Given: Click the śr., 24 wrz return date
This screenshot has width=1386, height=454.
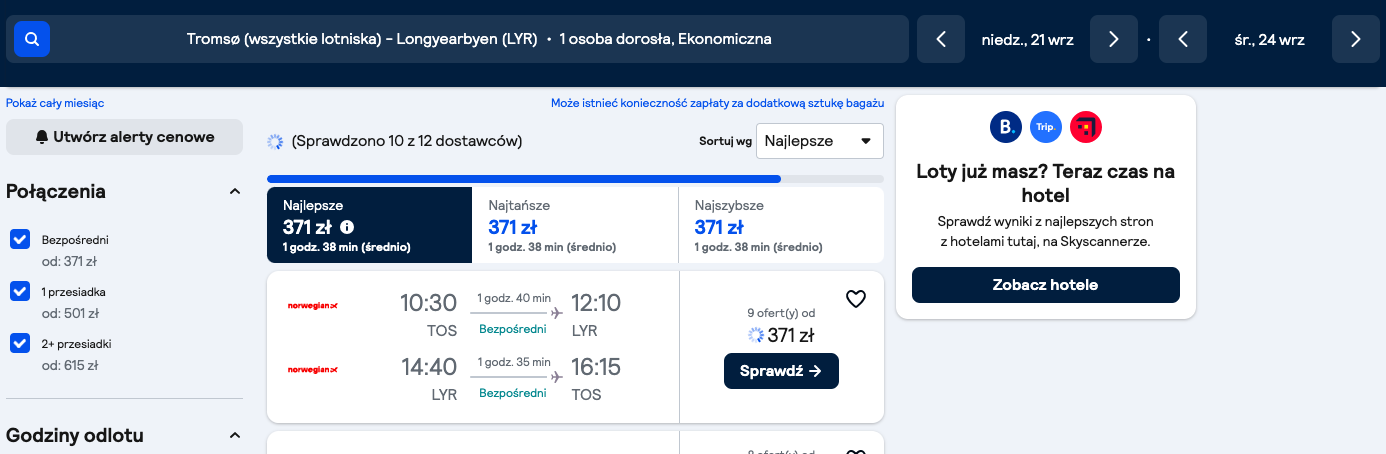Looking at the screenshot, I should [x=1269, y=40].
